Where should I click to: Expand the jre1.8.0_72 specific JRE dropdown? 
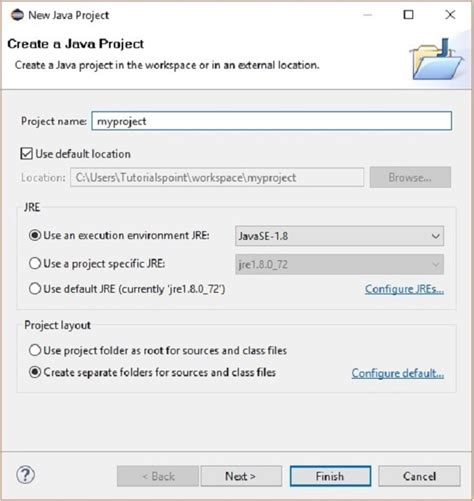(x=339, y=264)
